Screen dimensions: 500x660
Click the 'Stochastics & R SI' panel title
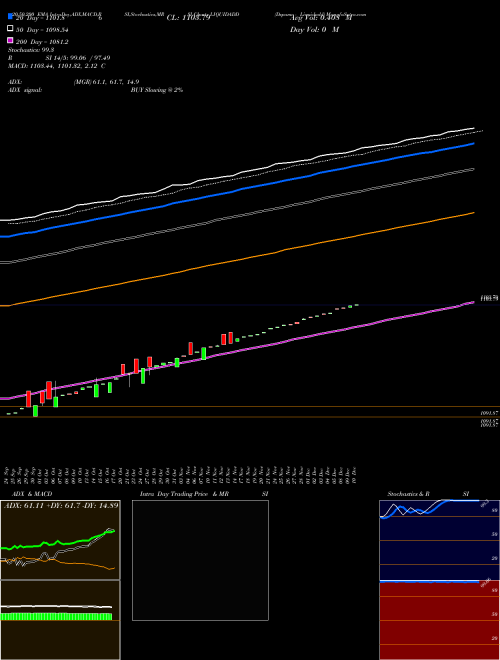tap(428, 494)
